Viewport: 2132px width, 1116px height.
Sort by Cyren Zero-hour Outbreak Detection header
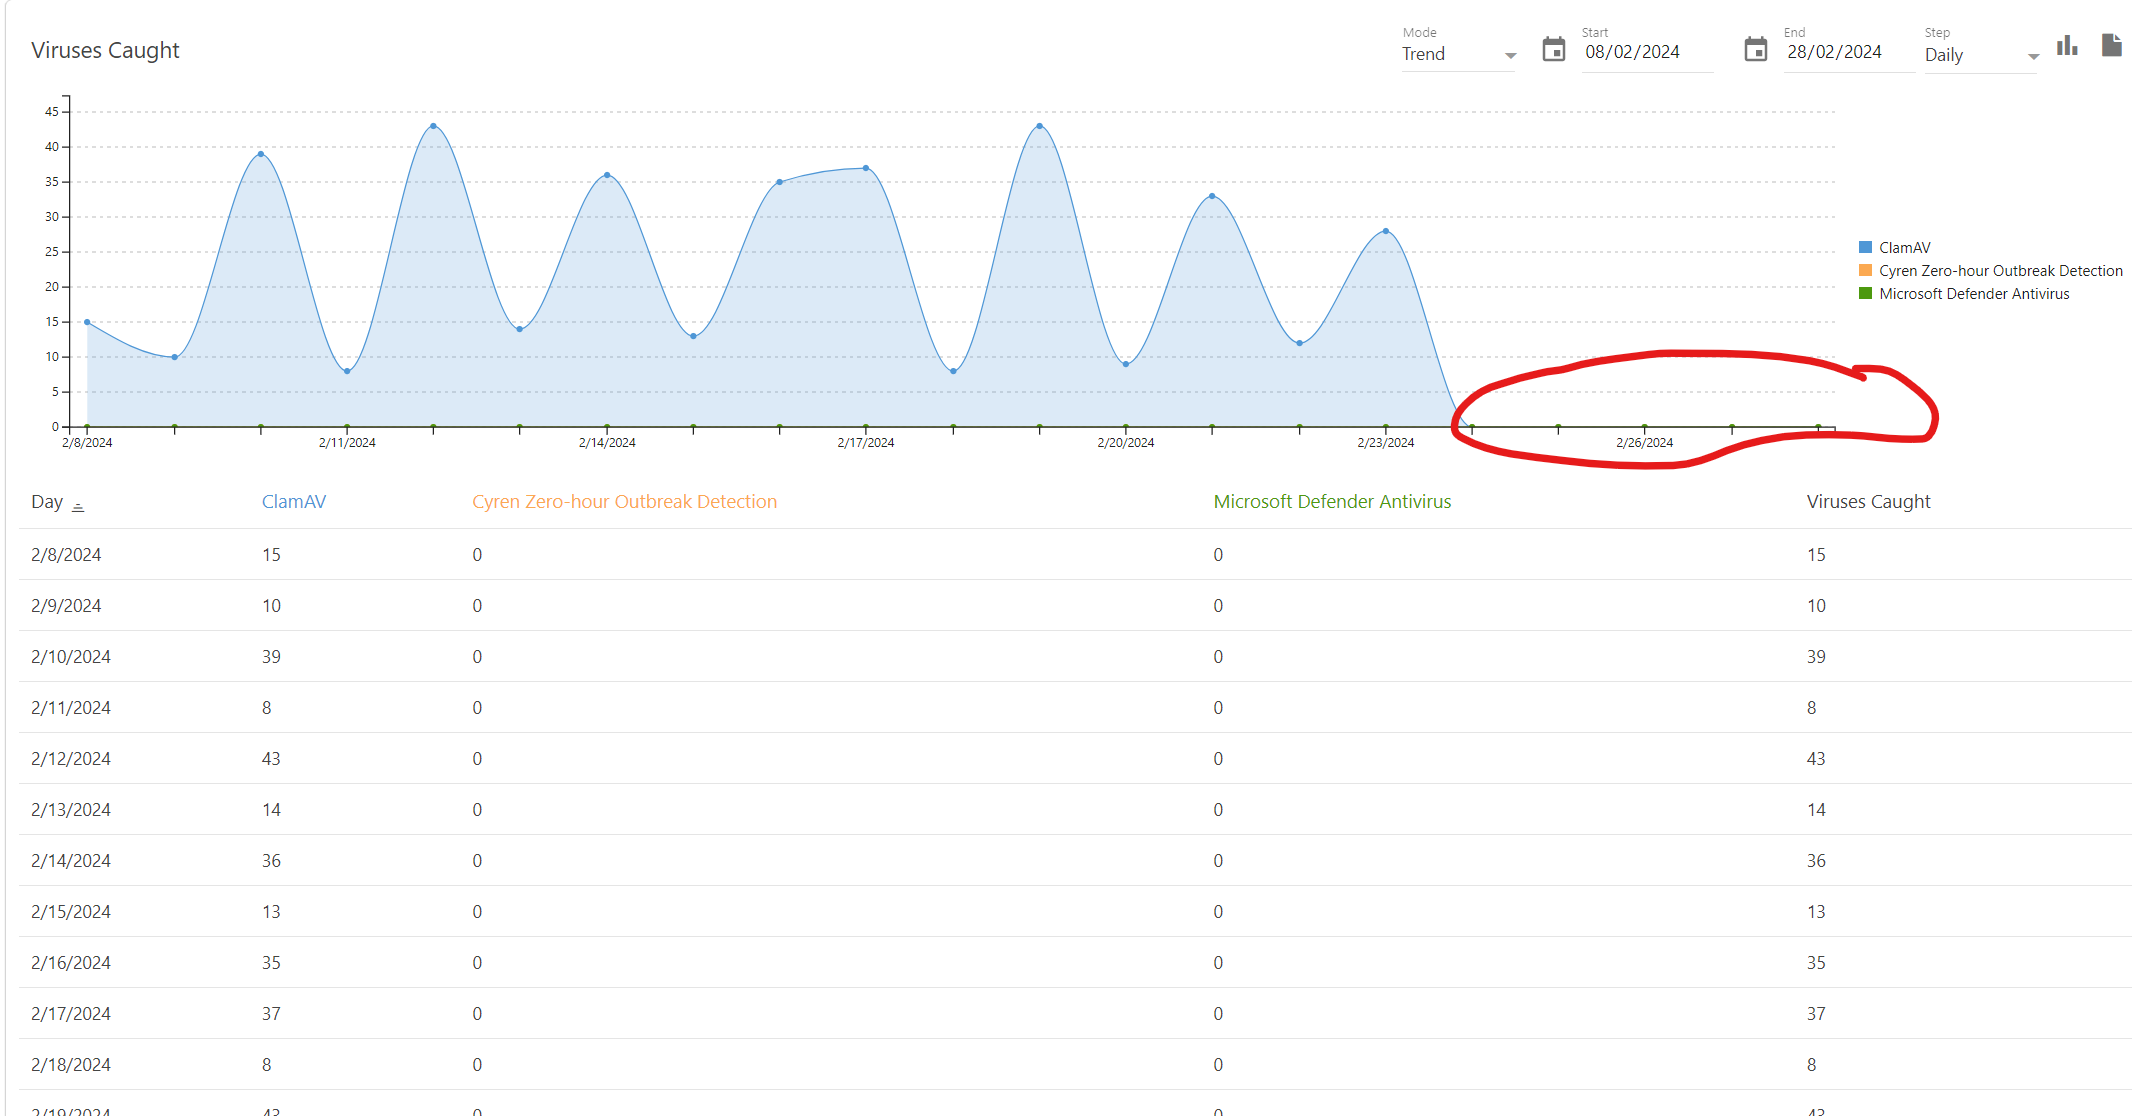[624, 502]
